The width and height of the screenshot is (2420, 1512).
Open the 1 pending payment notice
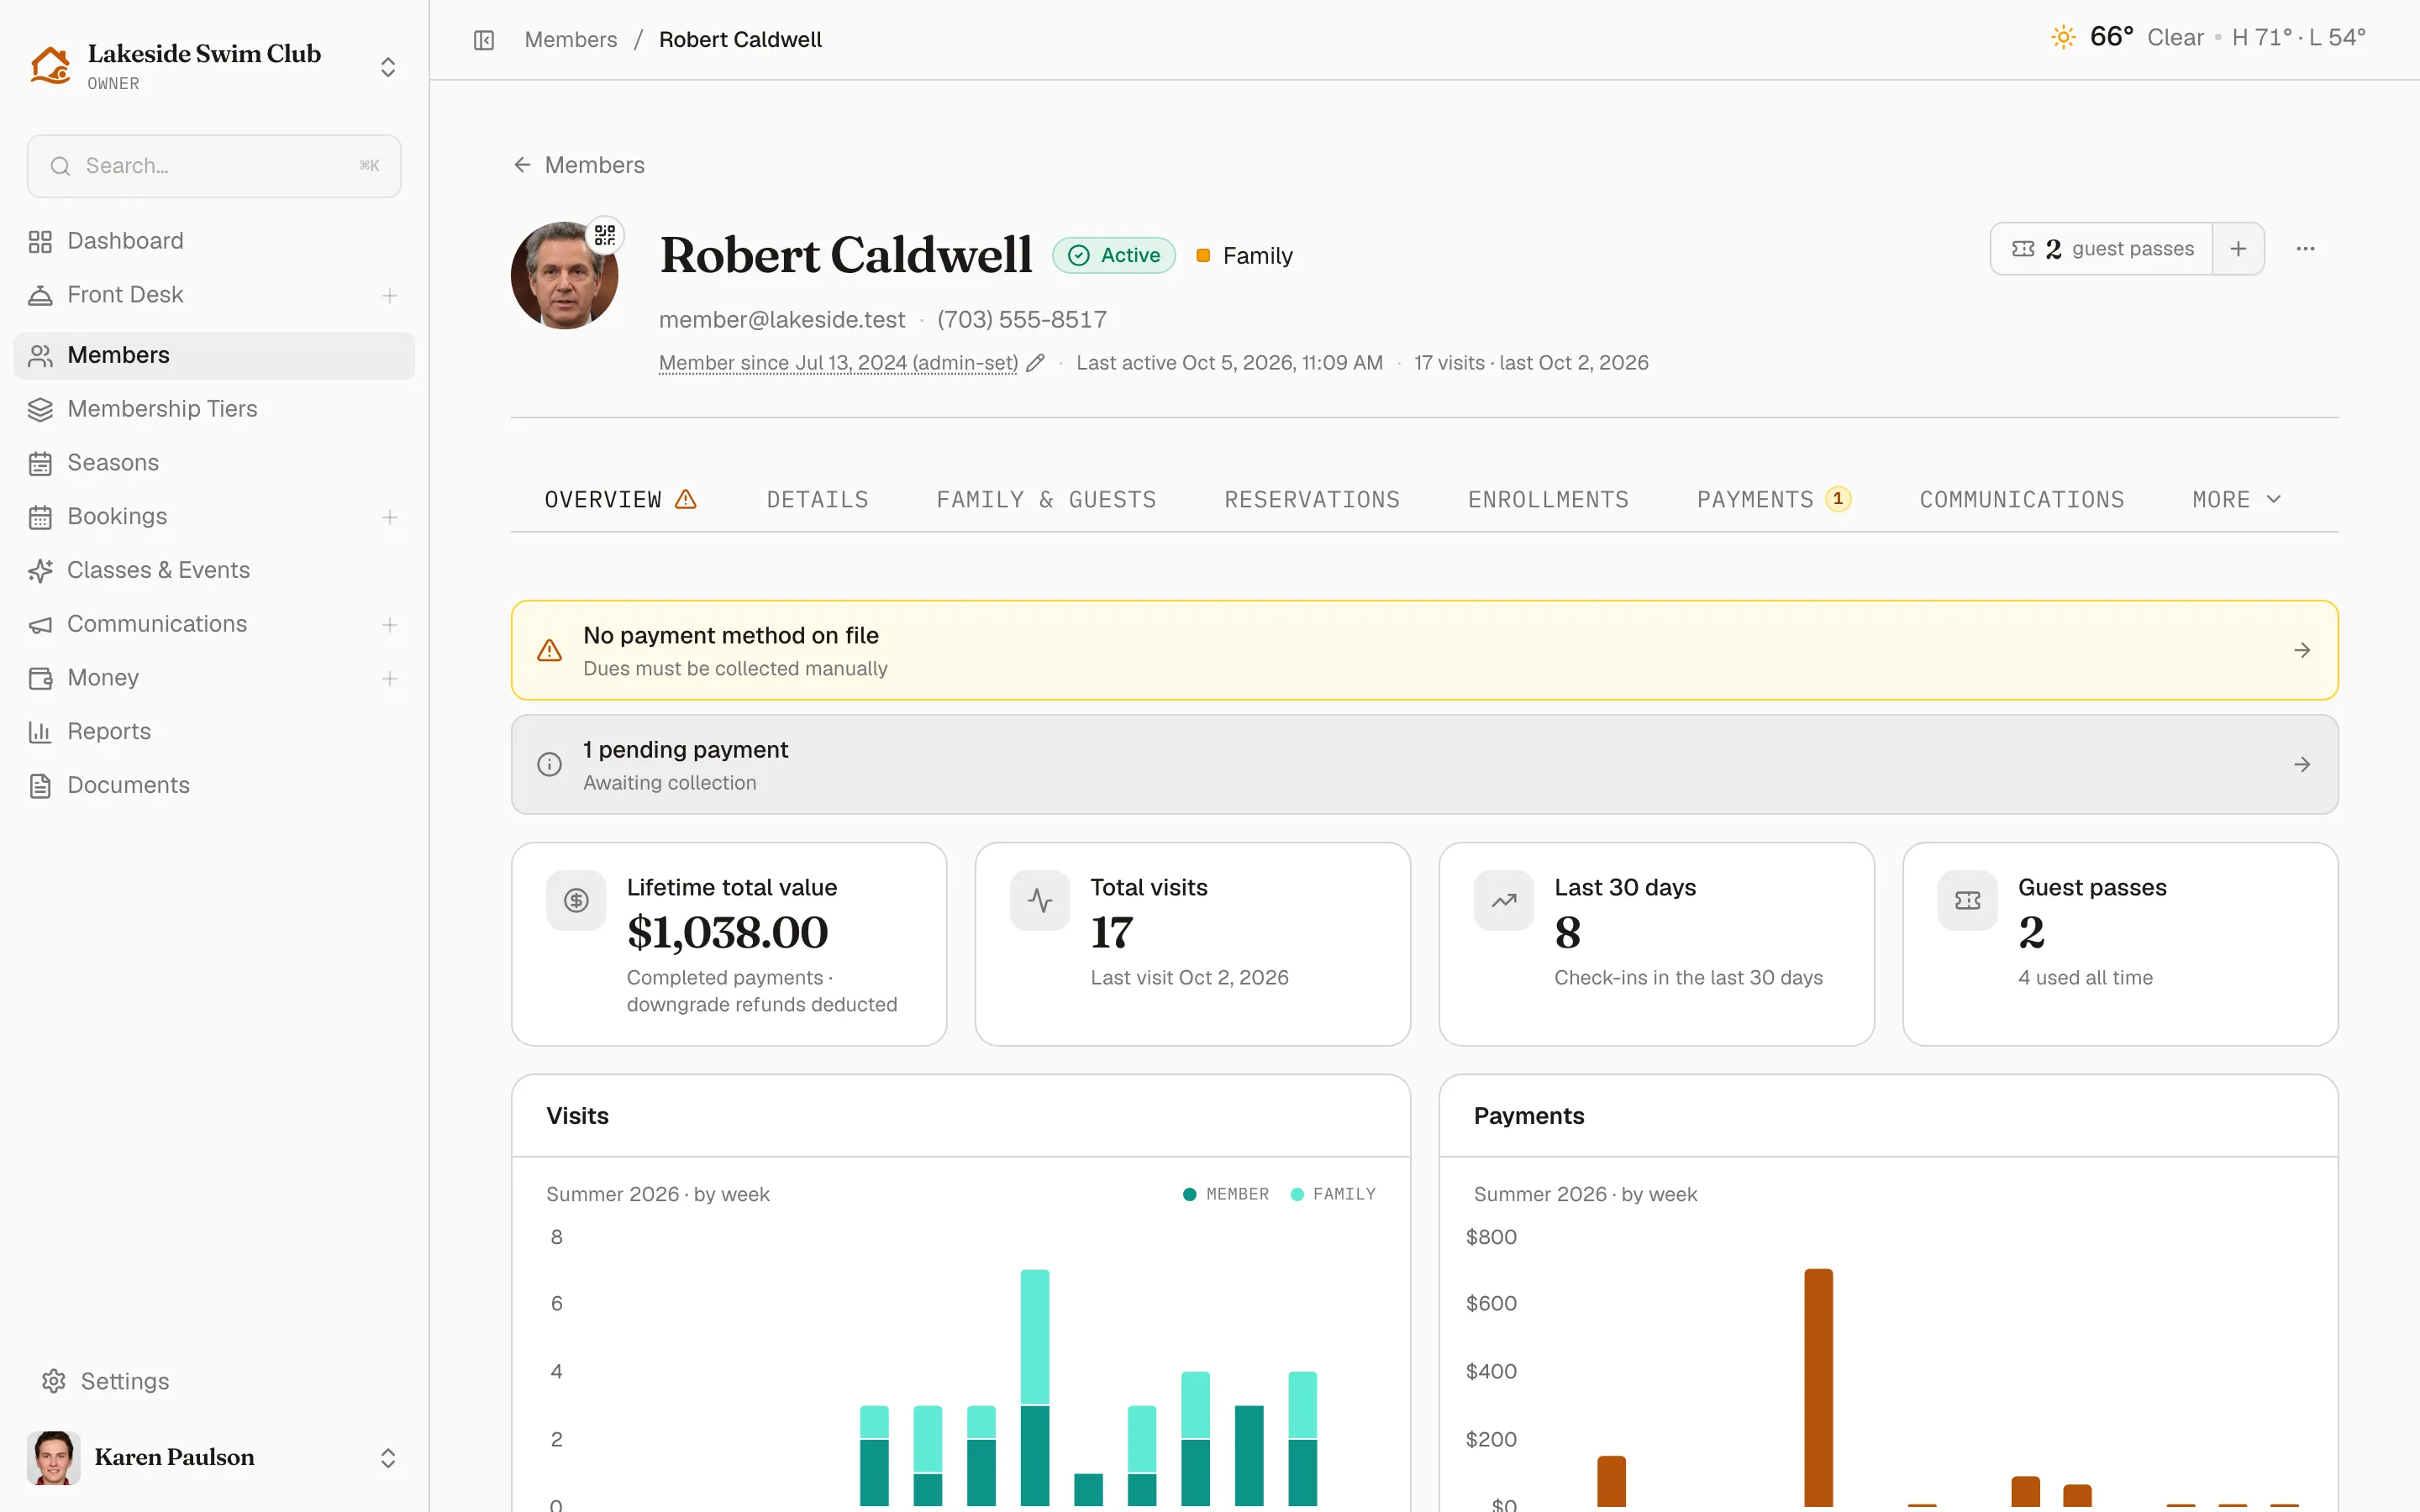pyautogui.click(x=1424, y=764)
